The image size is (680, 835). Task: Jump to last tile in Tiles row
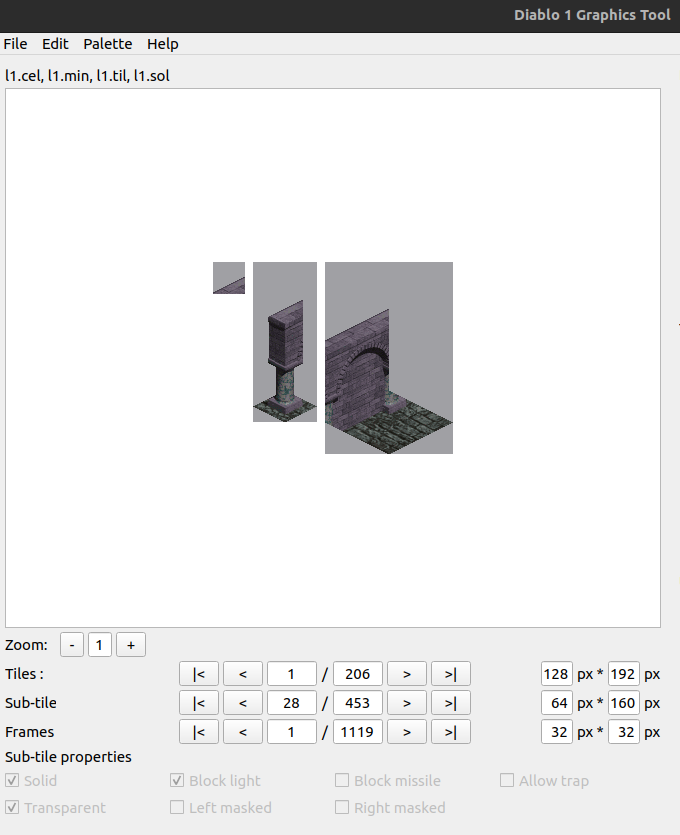450,674
